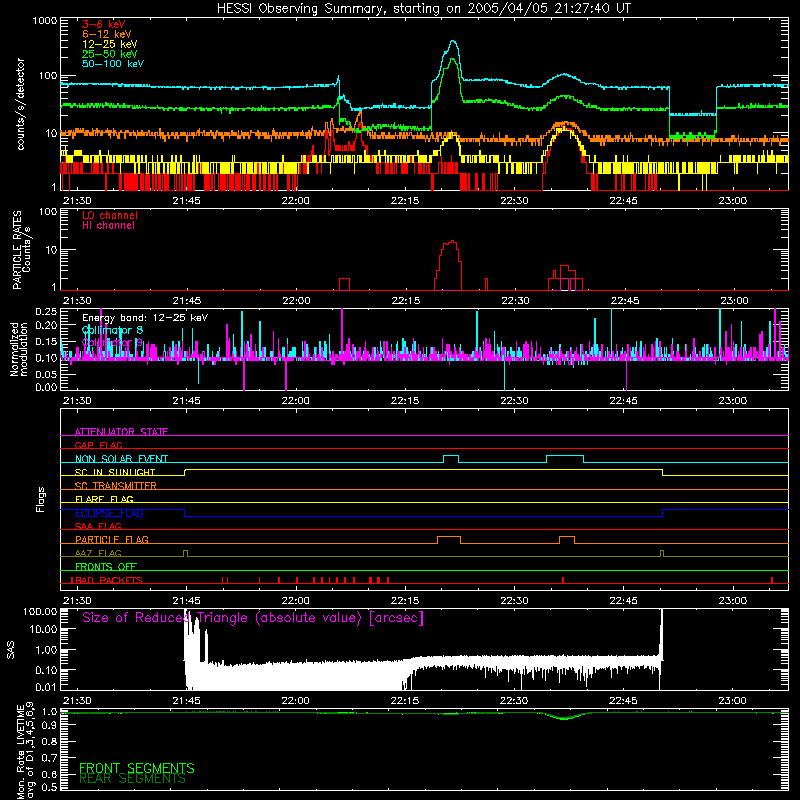Image resolution: width=800 pixels, height=800 pixels.
Task: Click the '1000' y-axis value on the counts plot
Action: [44, 21]
